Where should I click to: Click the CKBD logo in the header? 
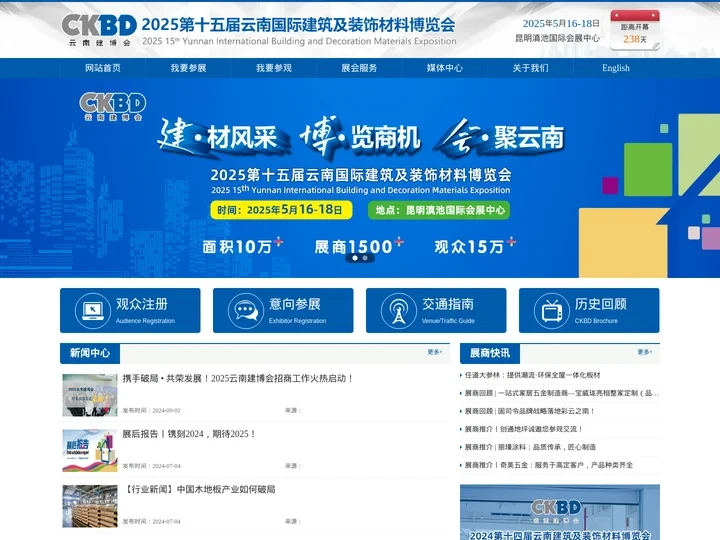pyautogui.click(x=99, y=30)
